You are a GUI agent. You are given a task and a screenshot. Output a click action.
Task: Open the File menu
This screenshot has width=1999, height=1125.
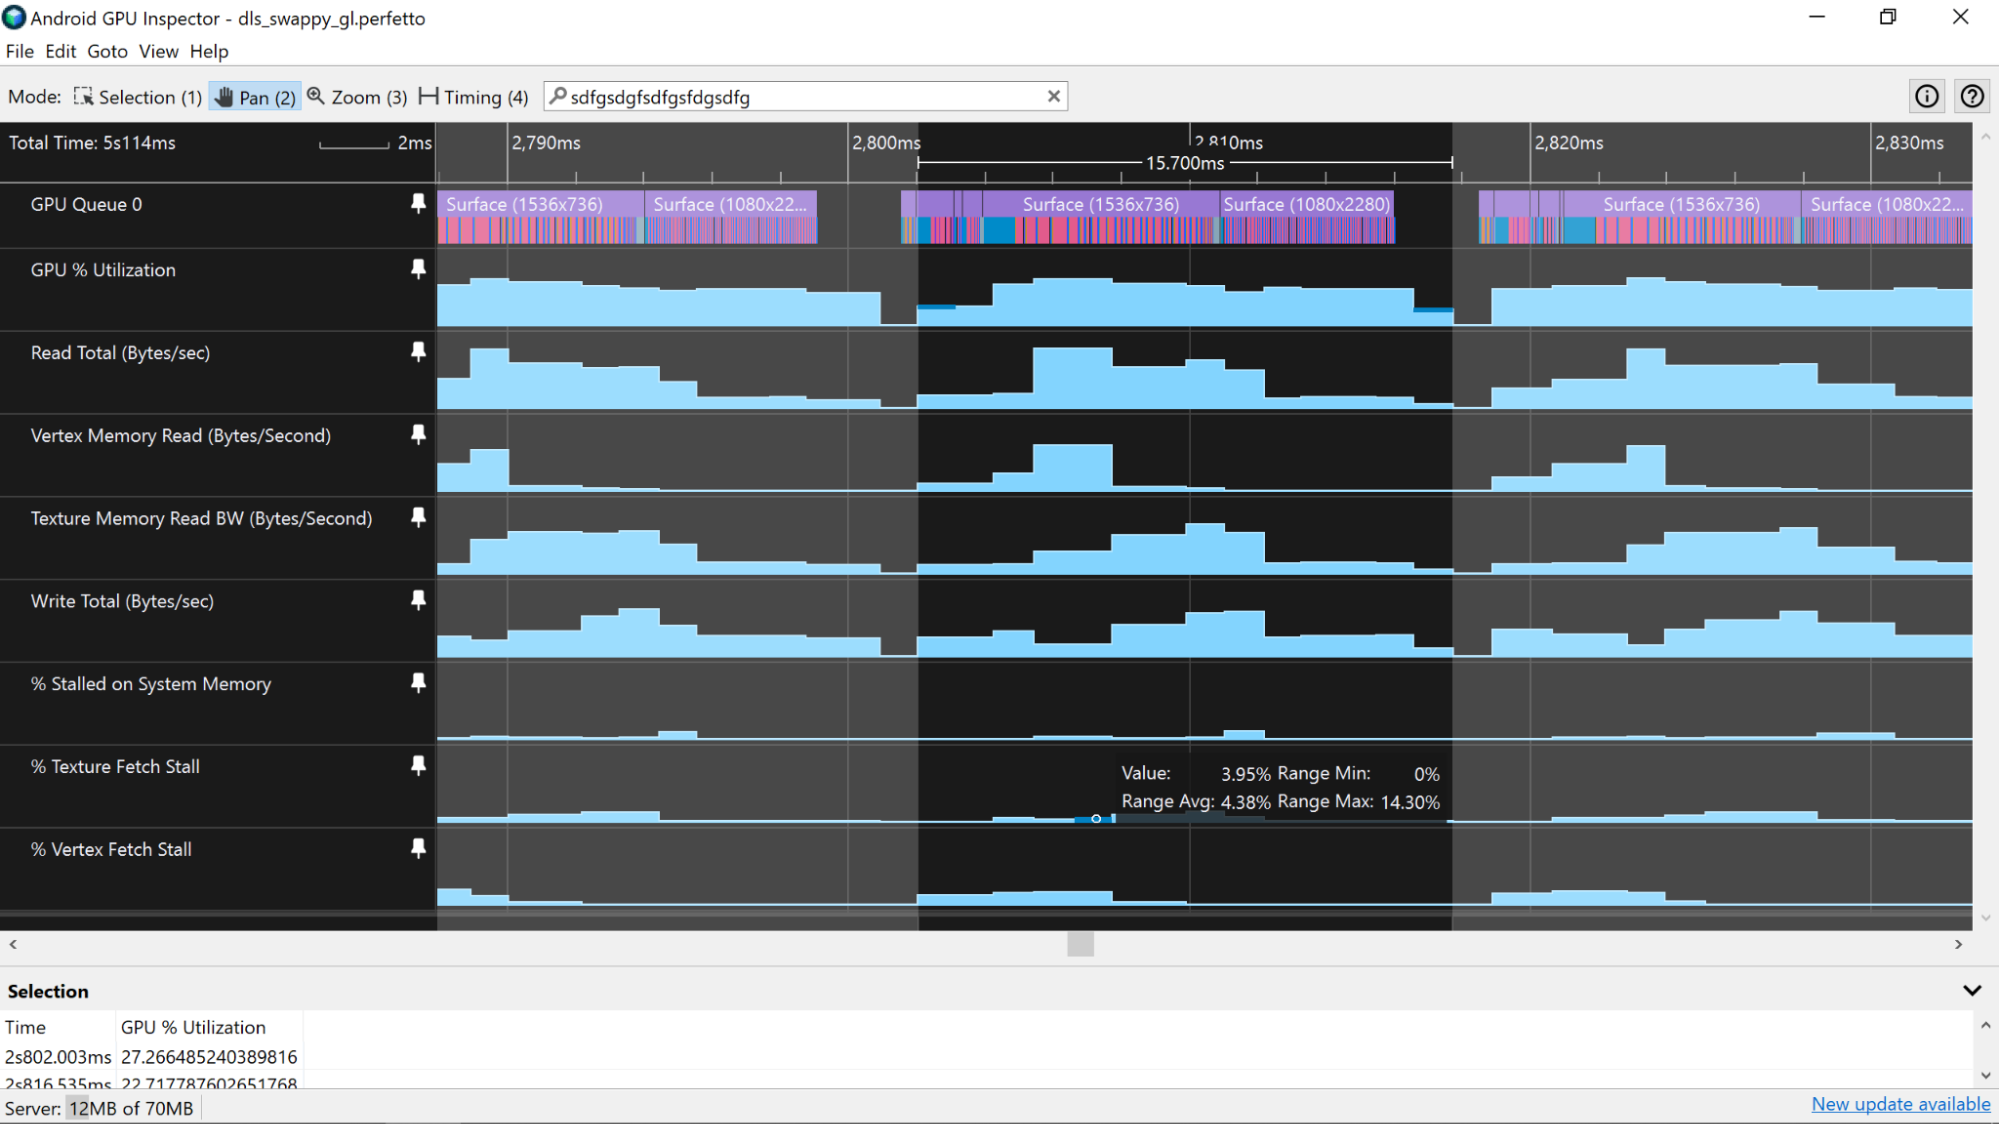click(19, 51)
